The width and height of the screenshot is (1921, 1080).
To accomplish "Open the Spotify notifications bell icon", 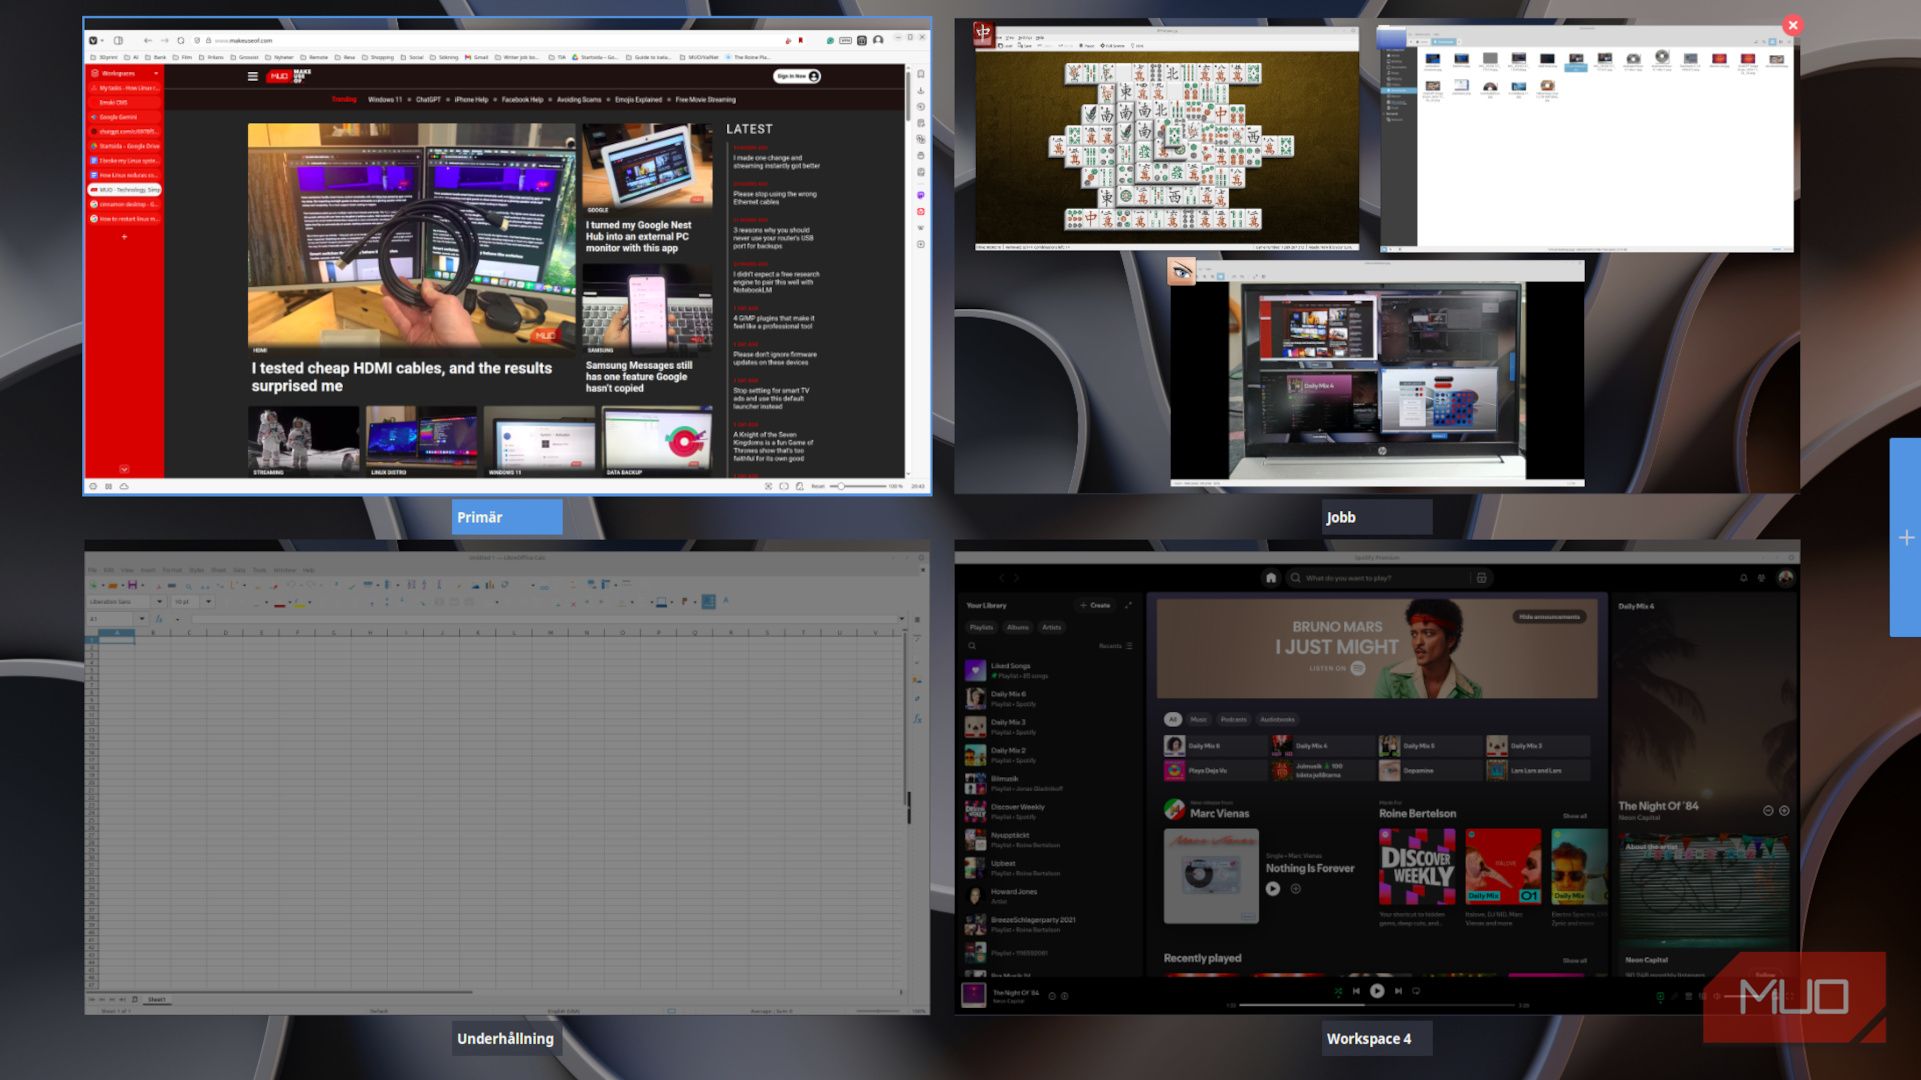I will pos(1743,578).
